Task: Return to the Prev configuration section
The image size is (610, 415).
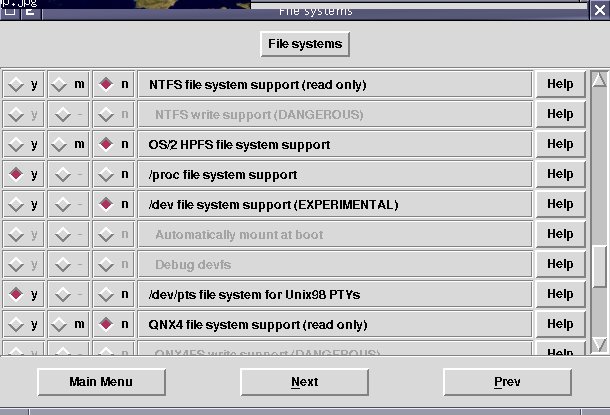Action: [507, 382]
